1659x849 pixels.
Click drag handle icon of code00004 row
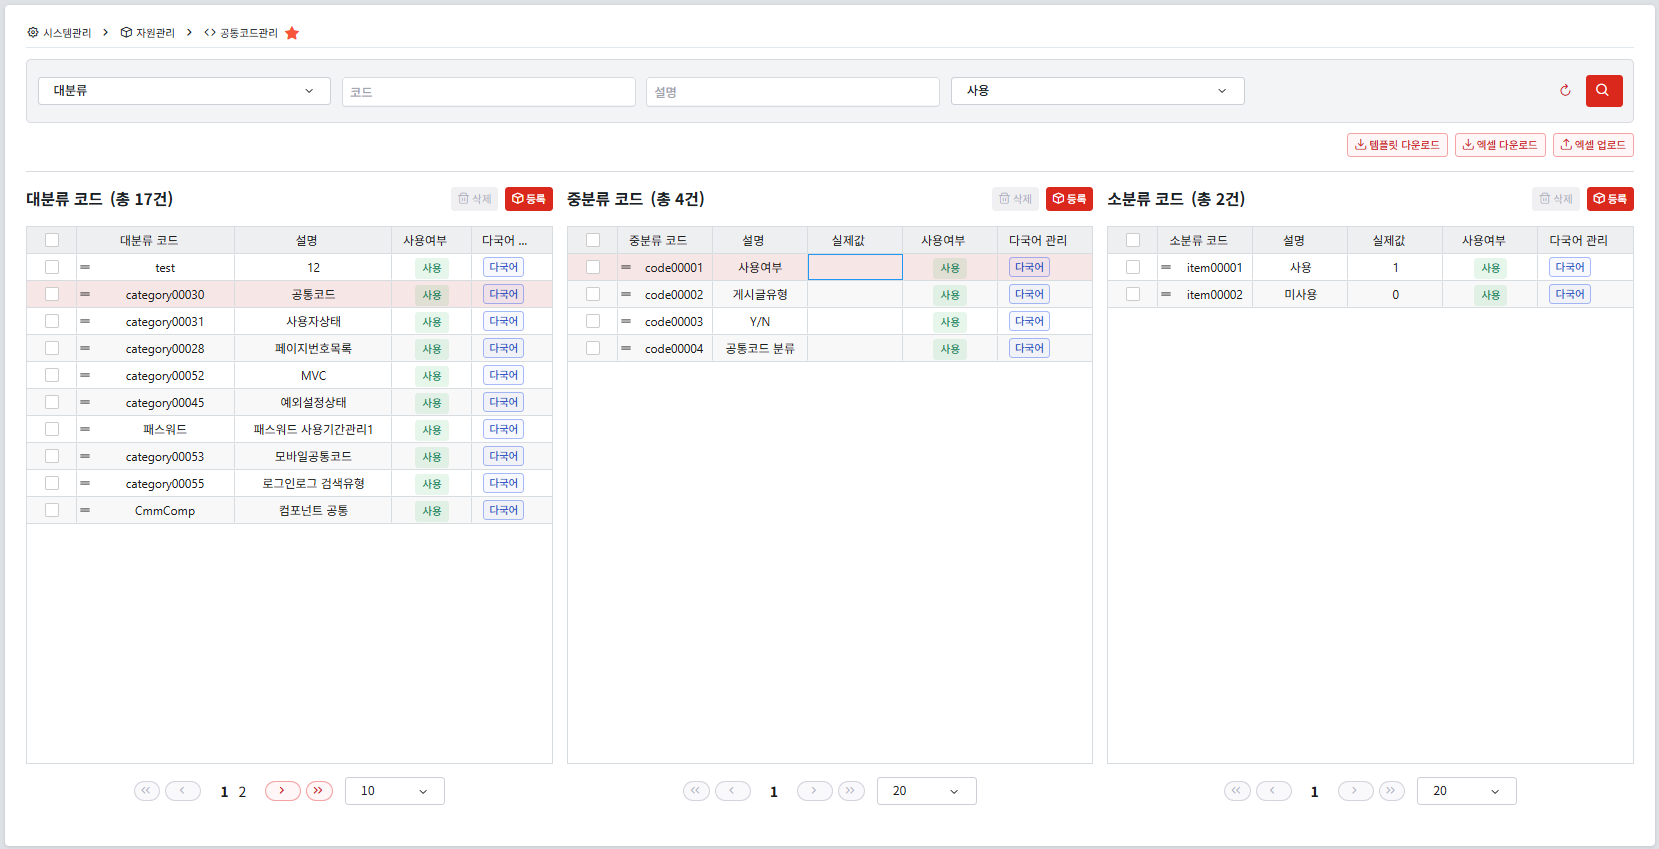click(x=626, y=349)
